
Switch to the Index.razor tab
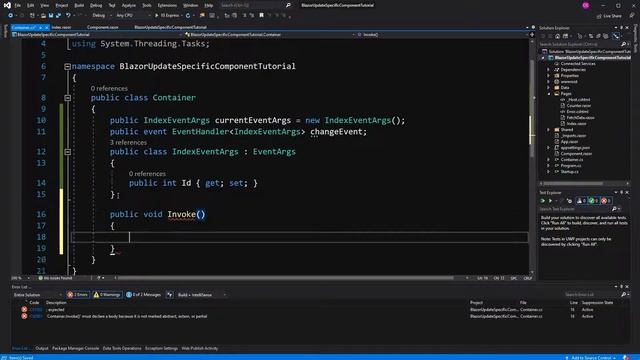(61, 27)
